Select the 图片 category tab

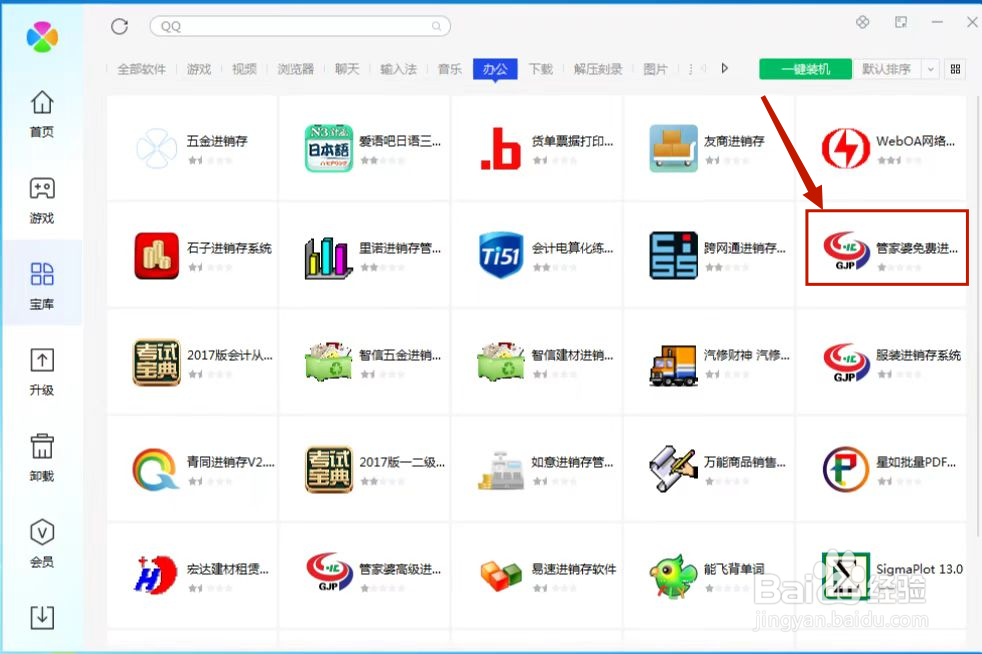click(655, 69)
